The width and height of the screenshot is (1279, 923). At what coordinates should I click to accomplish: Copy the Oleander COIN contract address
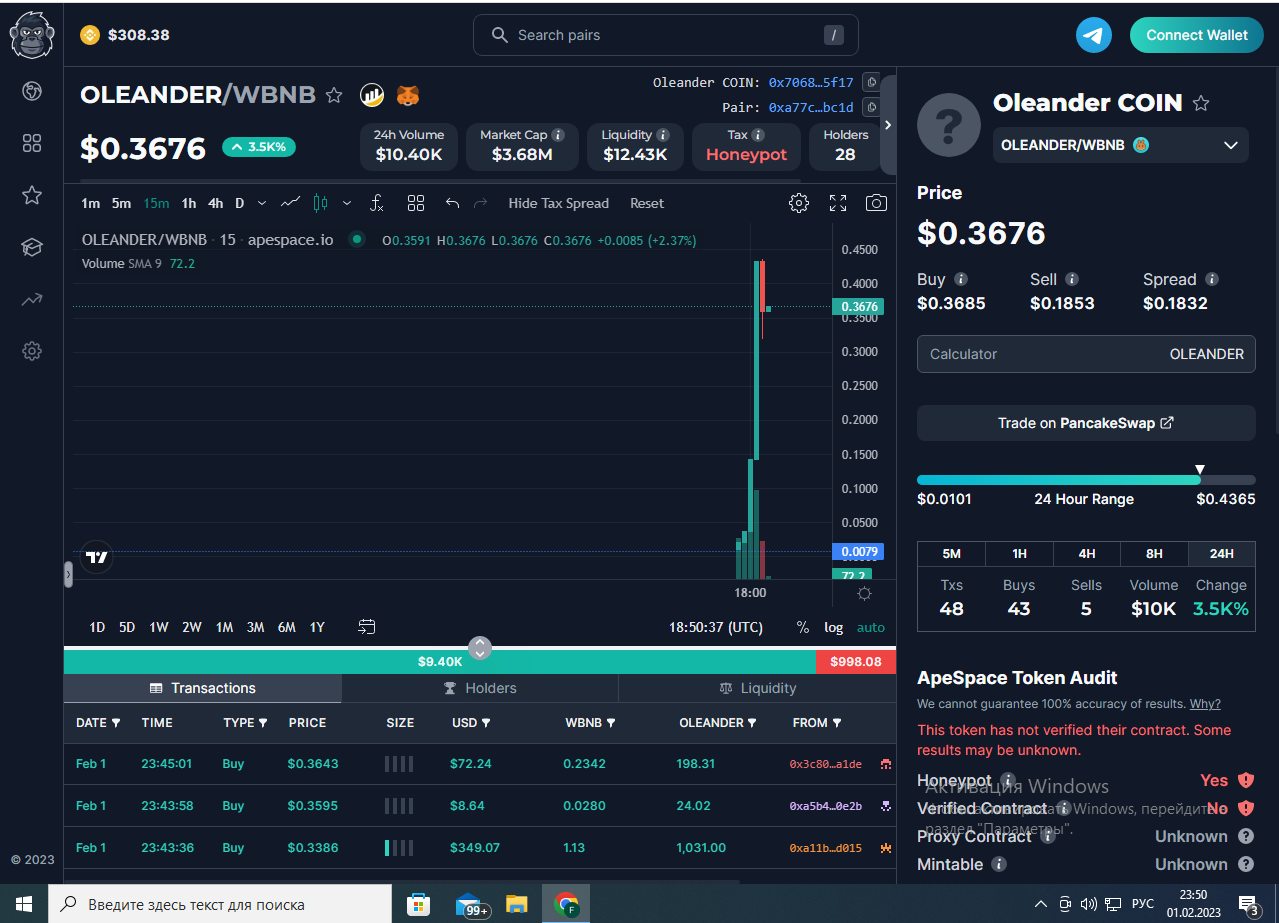click(871, 82)
